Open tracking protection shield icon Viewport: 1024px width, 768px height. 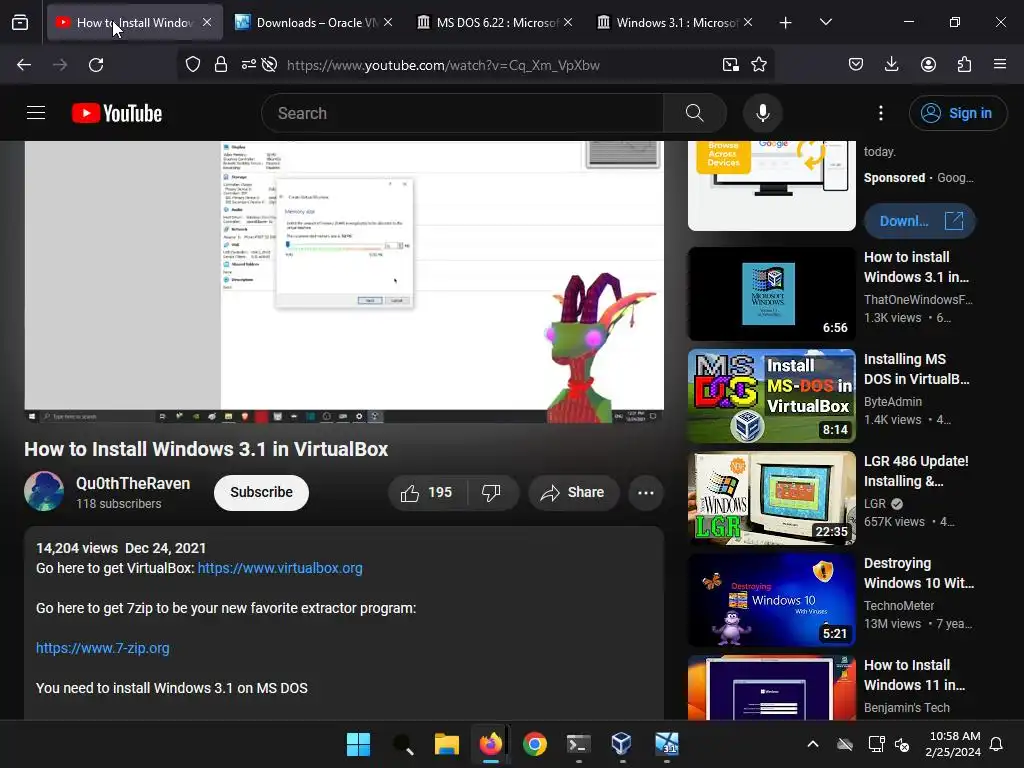coord(193,65)
